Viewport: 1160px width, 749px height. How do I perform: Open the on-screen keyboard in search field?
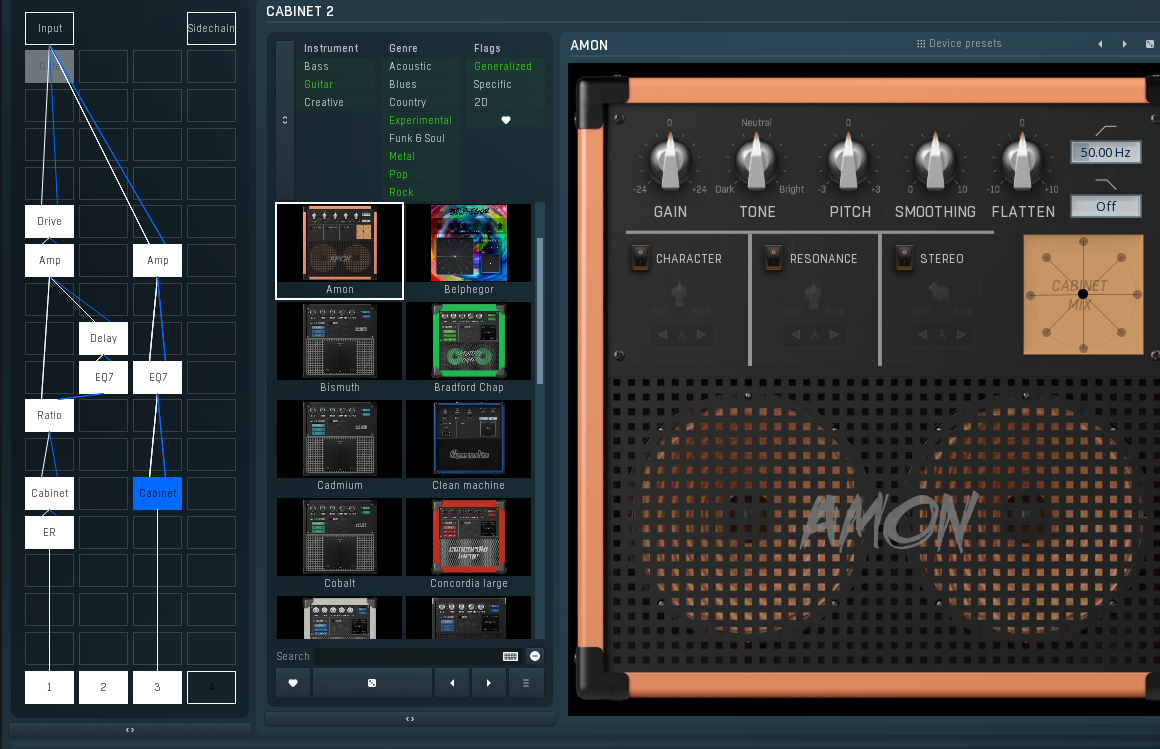[510, 656]
